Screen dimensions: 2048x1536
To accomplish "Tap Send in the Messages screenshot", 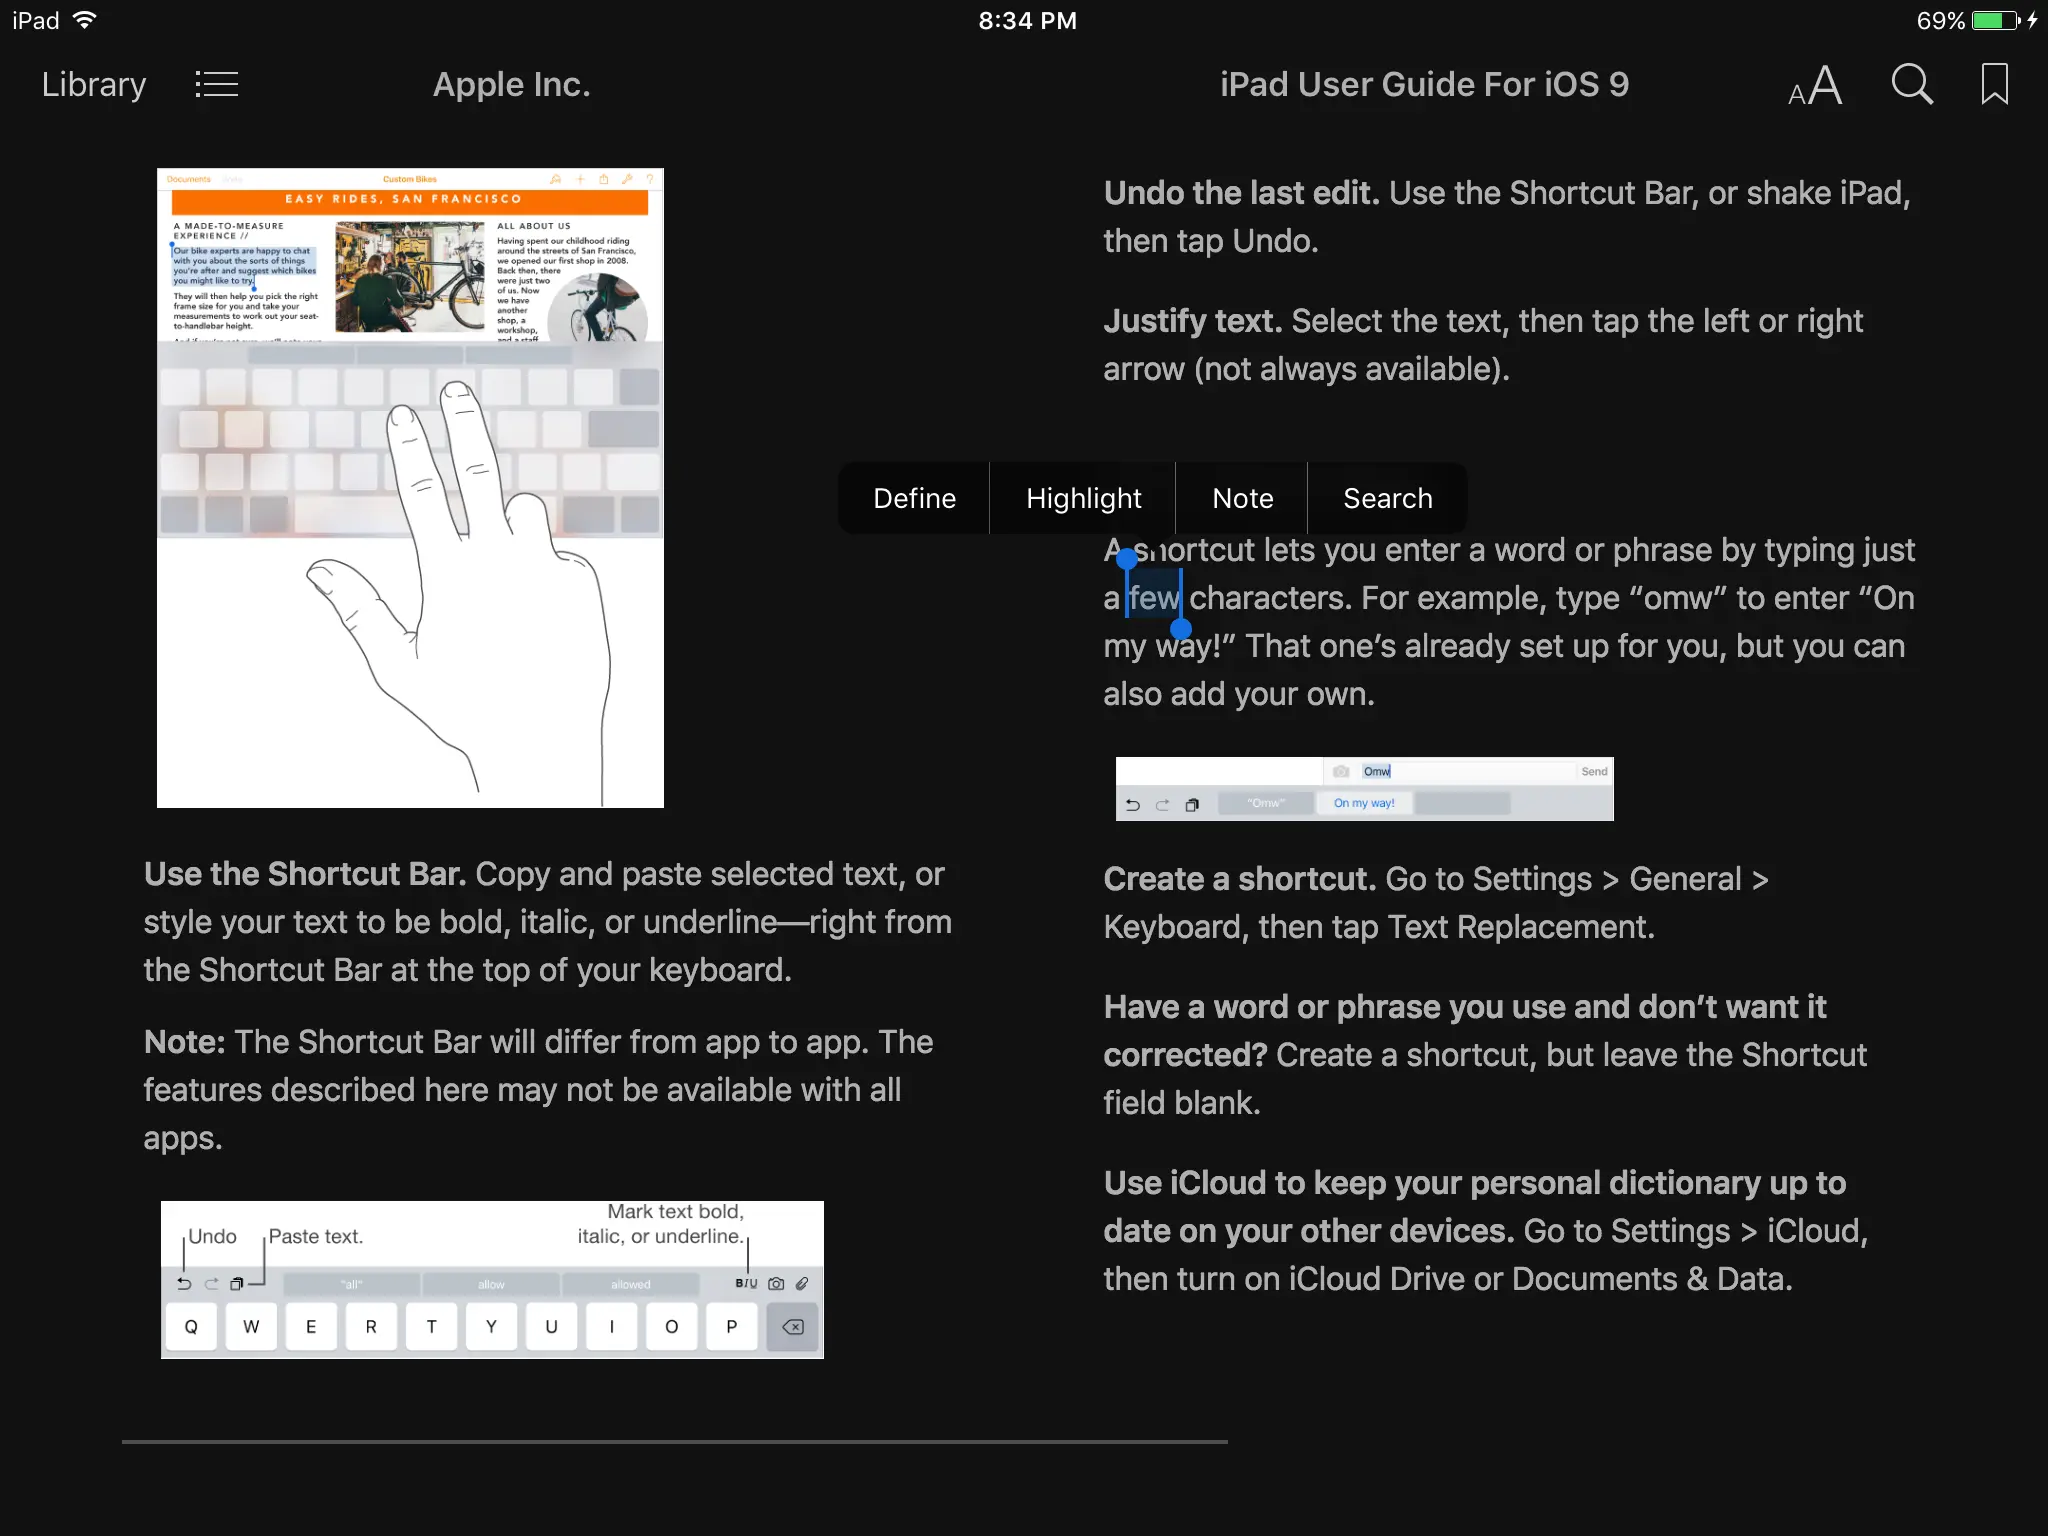I will pos(1594,771).
